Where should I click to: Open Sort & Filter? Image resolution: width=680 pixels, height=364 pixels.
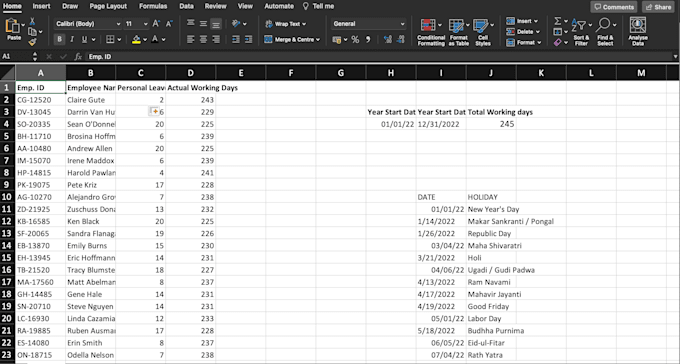coord(581,32)
